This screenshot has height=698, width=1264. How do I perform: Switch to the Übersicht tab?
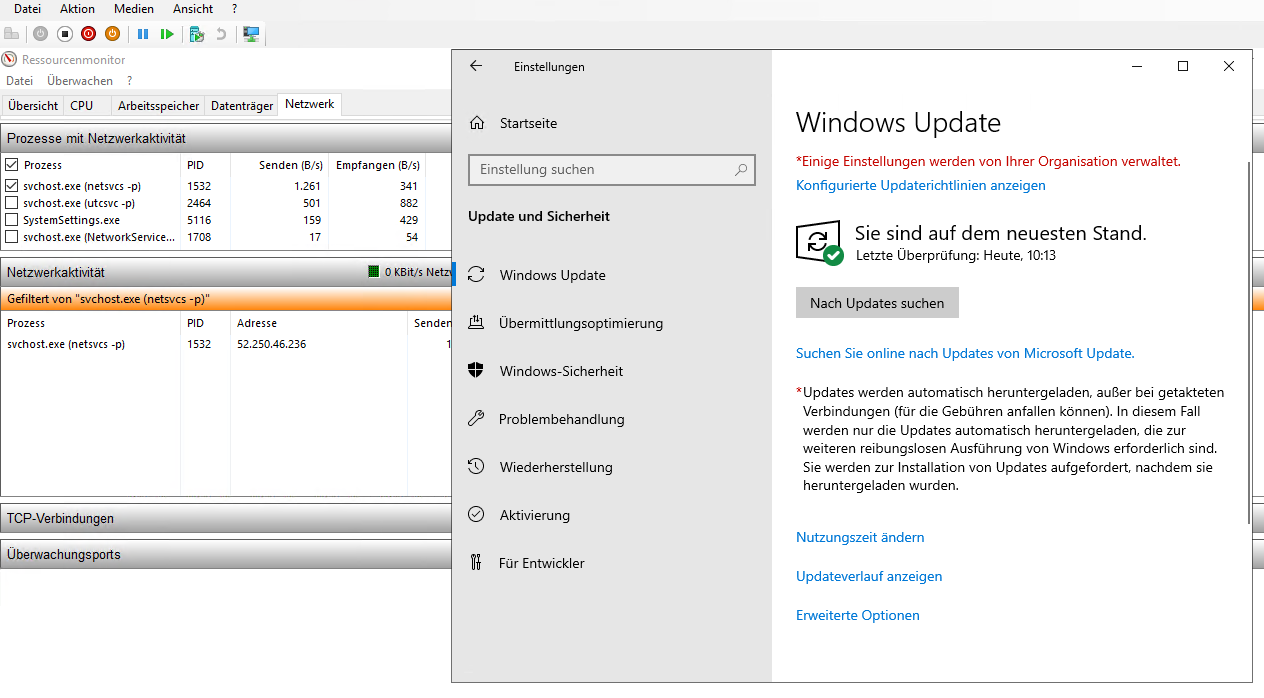point(33,105)
